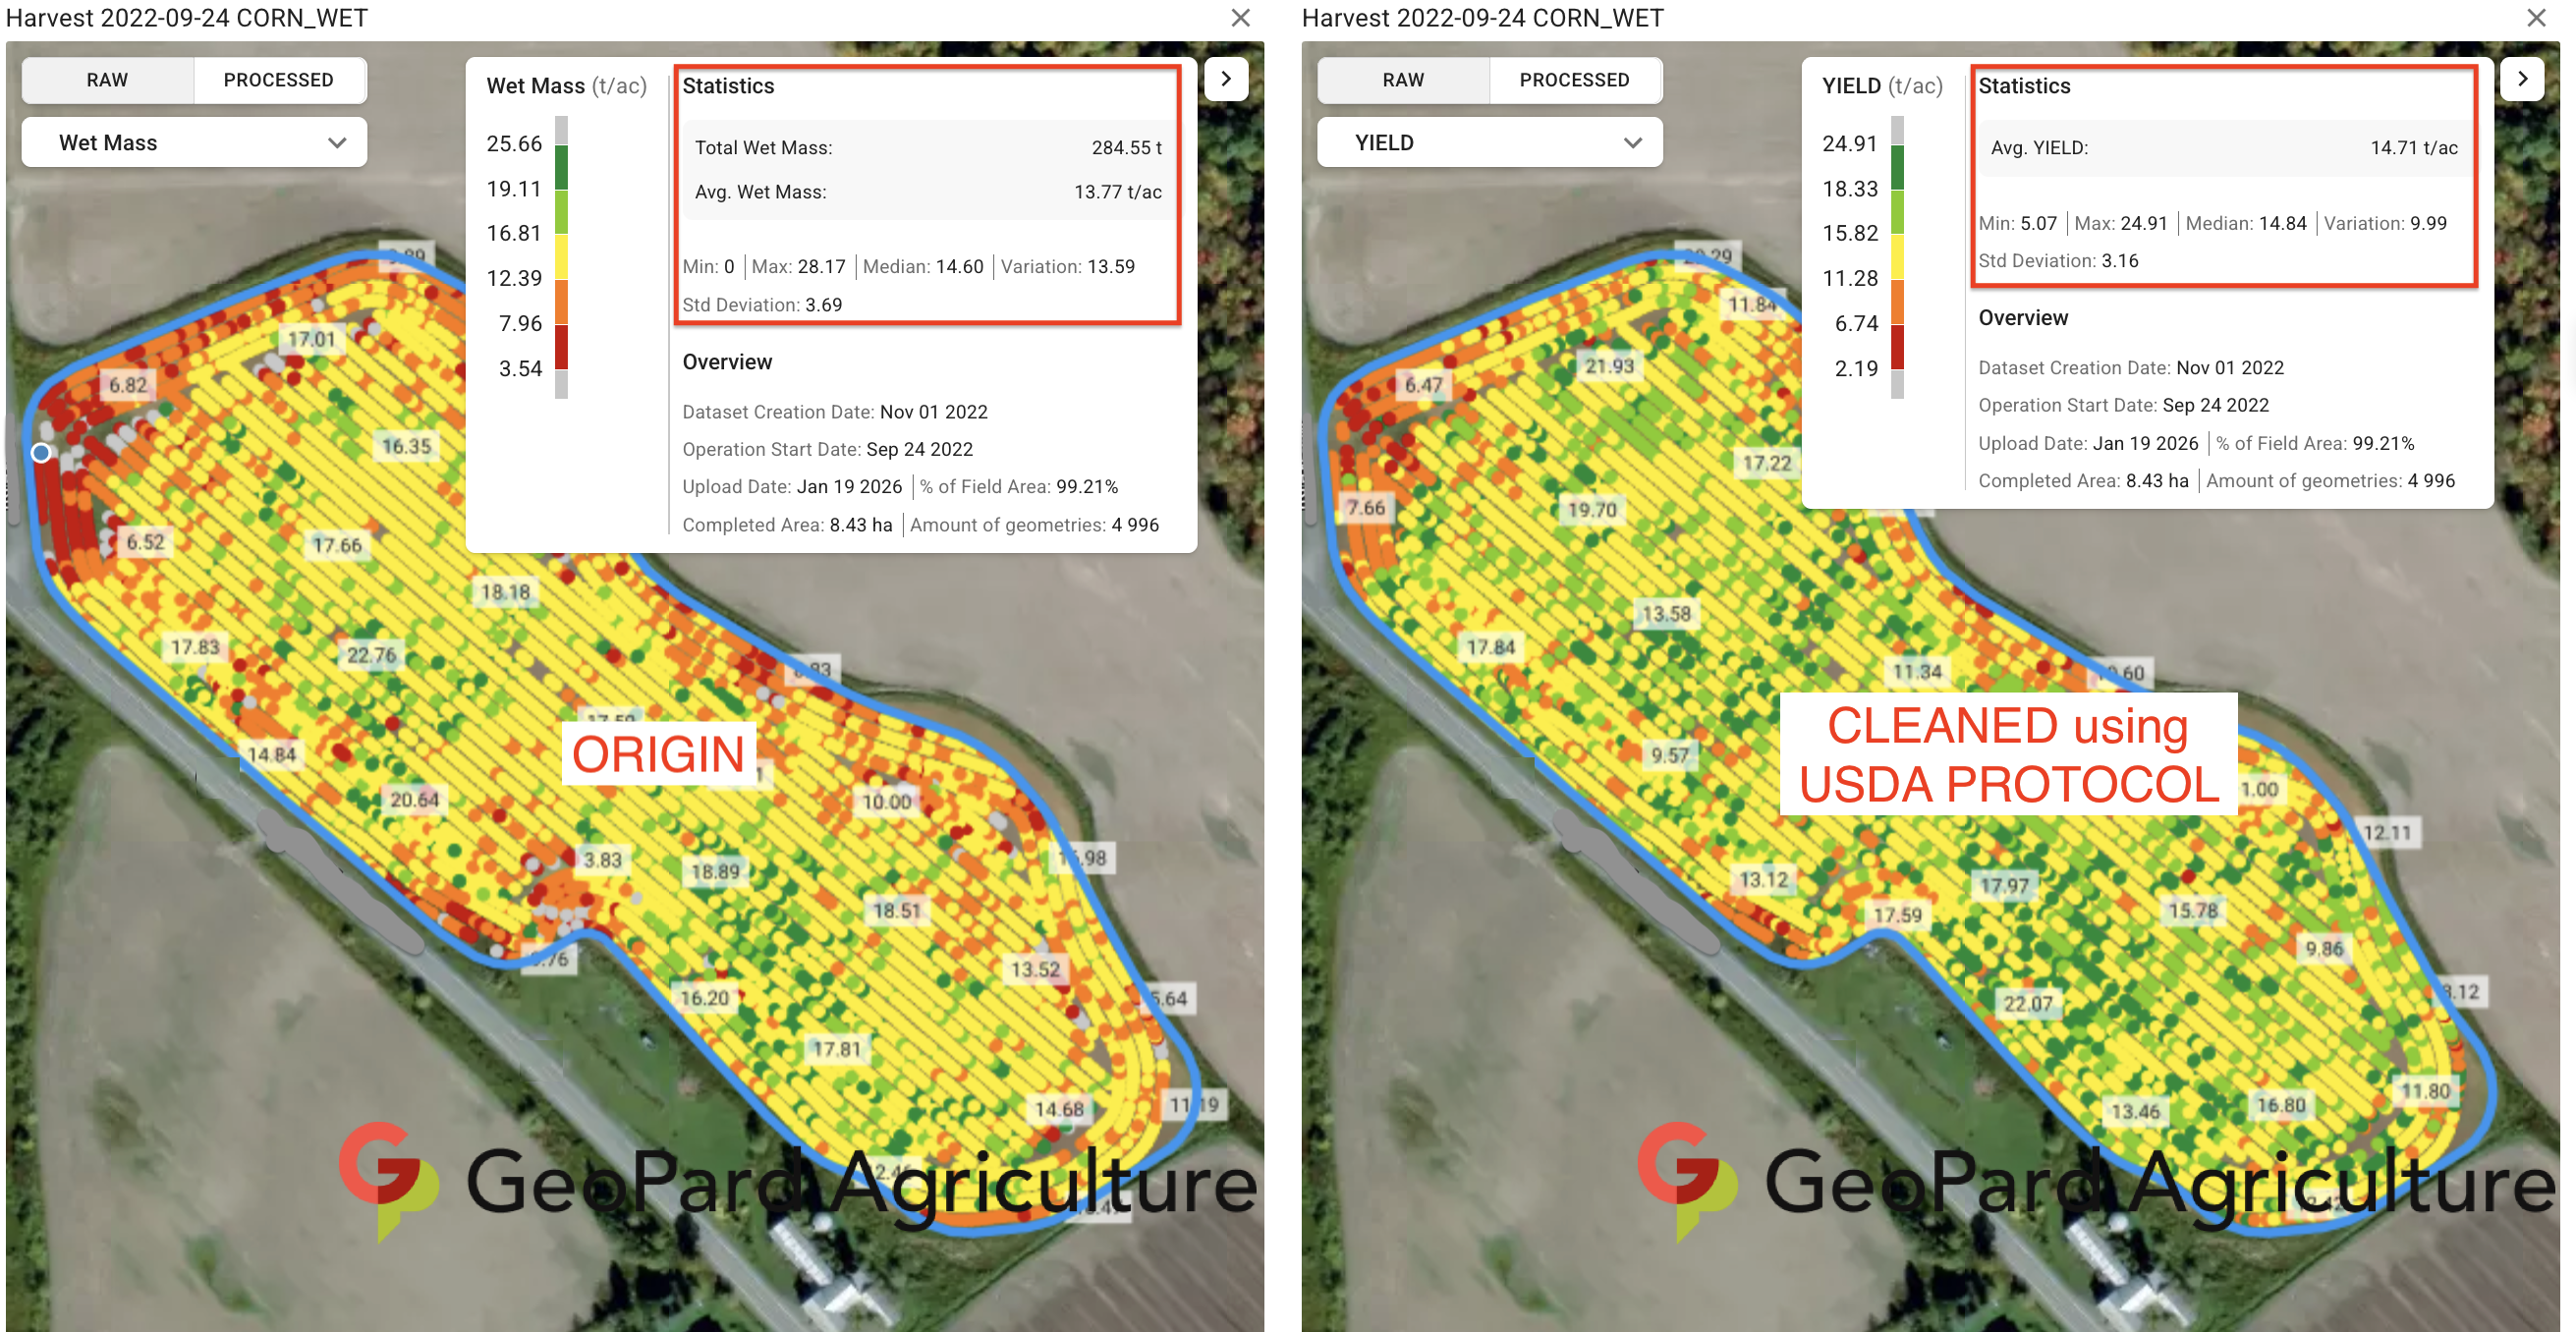Close the right Harvest CORN_WET panel
Image resolution: width=2576 pixels, height=1332 pixels.
point(2536,18)
